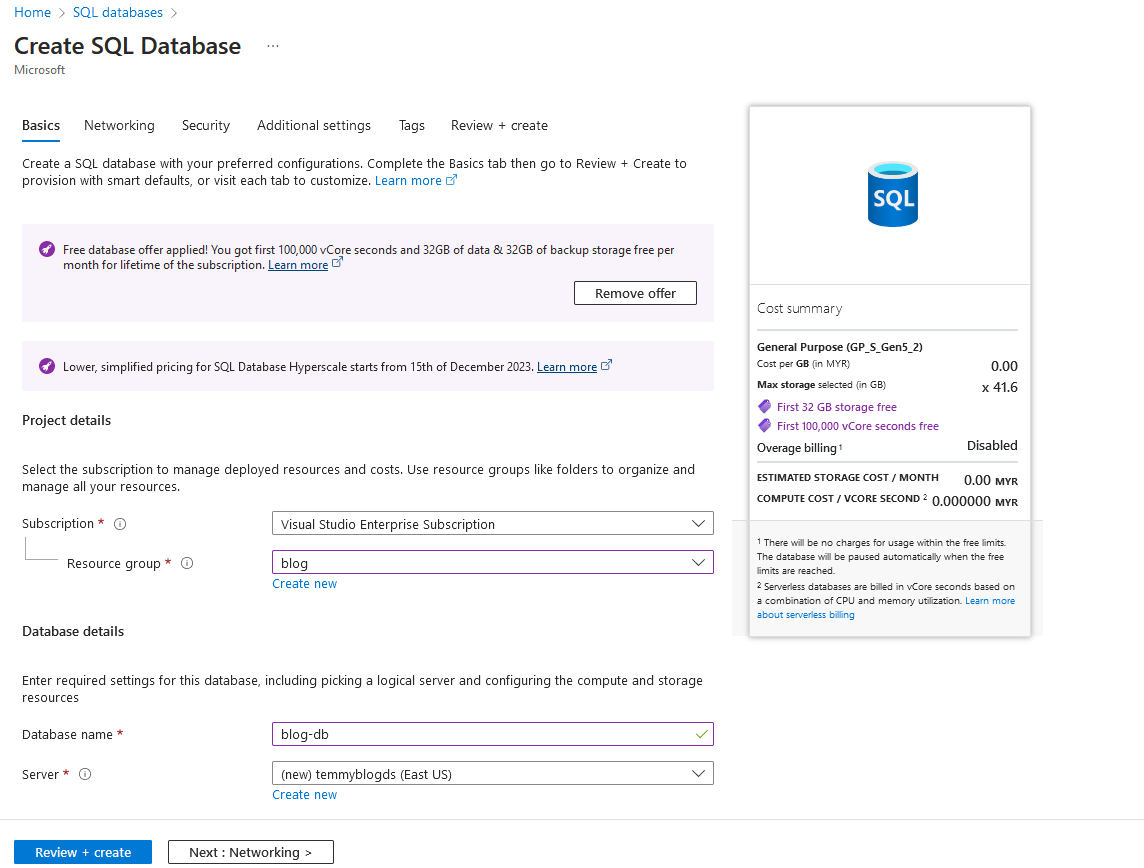Click the Subscription info icon
Image resolution: width=1144 pixels, height=868 pixels.
coord(120,524)
